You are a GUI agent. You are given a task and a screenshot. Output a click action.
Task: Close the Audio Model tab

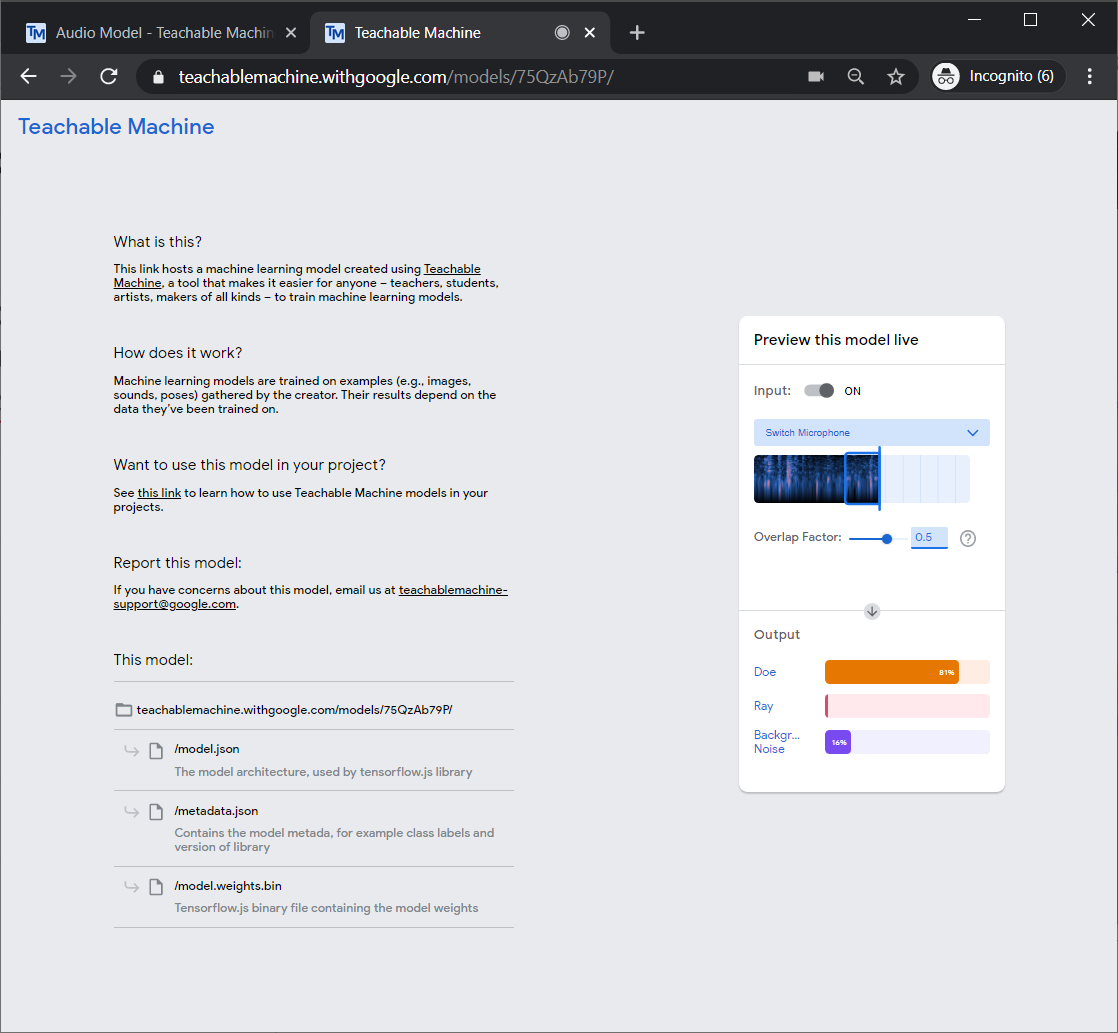pos(291,33)
